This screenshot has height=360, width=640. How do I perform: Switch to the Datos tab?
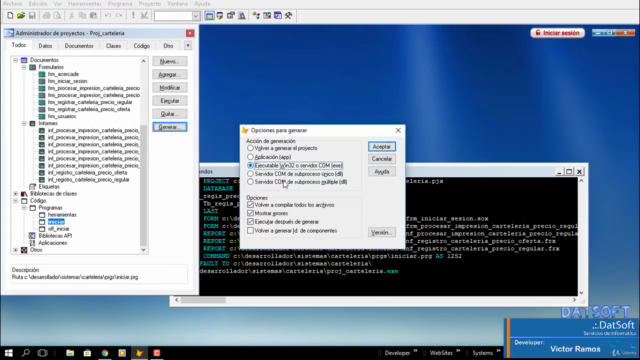45,46
